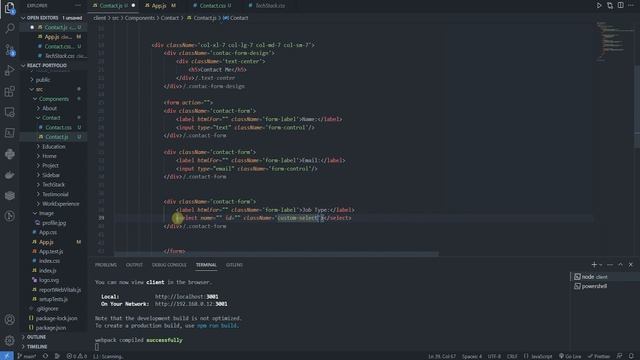Click the editor horizontal scrollbar
Viewport: 640px width, 360px height.
click(276, 254)
